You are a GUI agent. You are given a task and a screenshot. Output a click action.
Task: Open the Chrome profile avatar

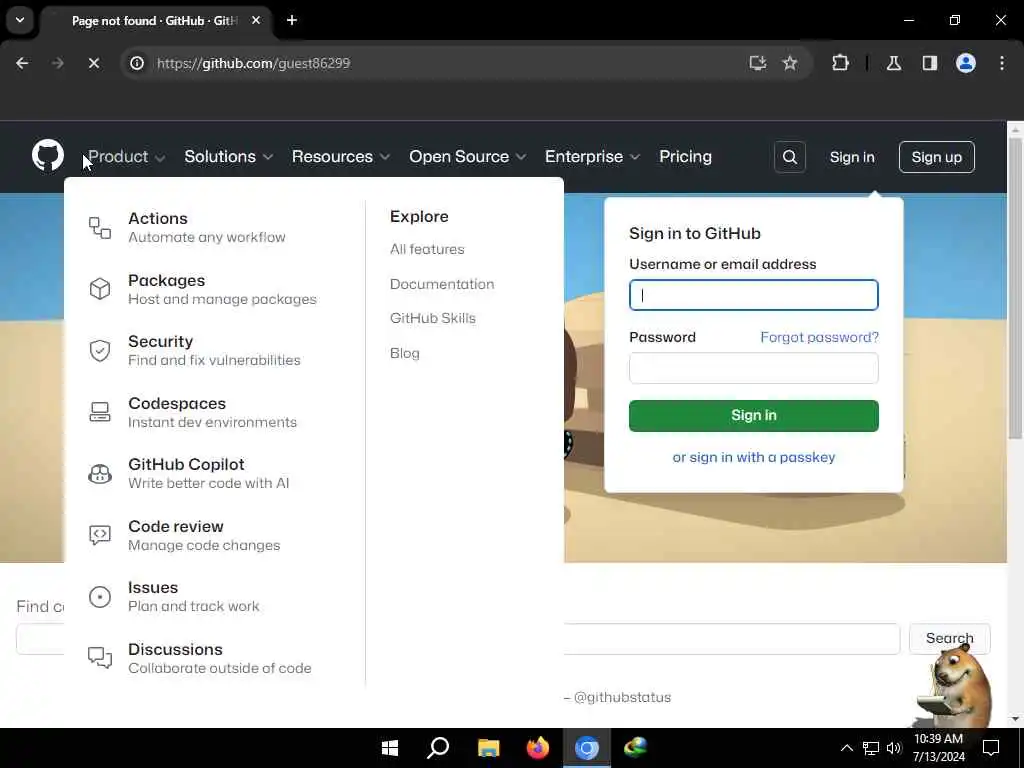[x=966, y=63]
